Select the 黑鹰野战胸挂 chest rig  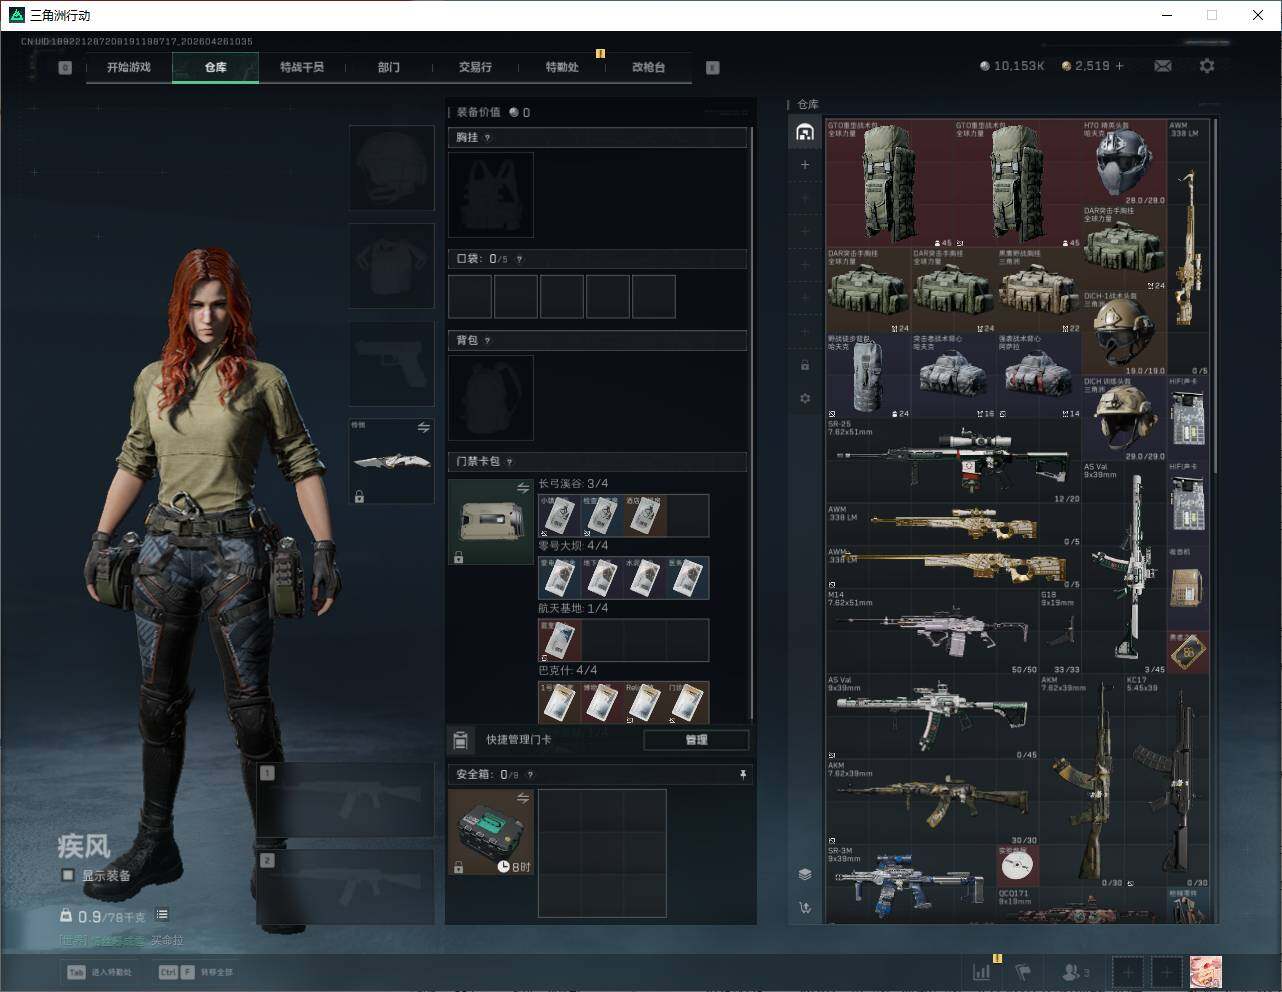click(1039, 291)
